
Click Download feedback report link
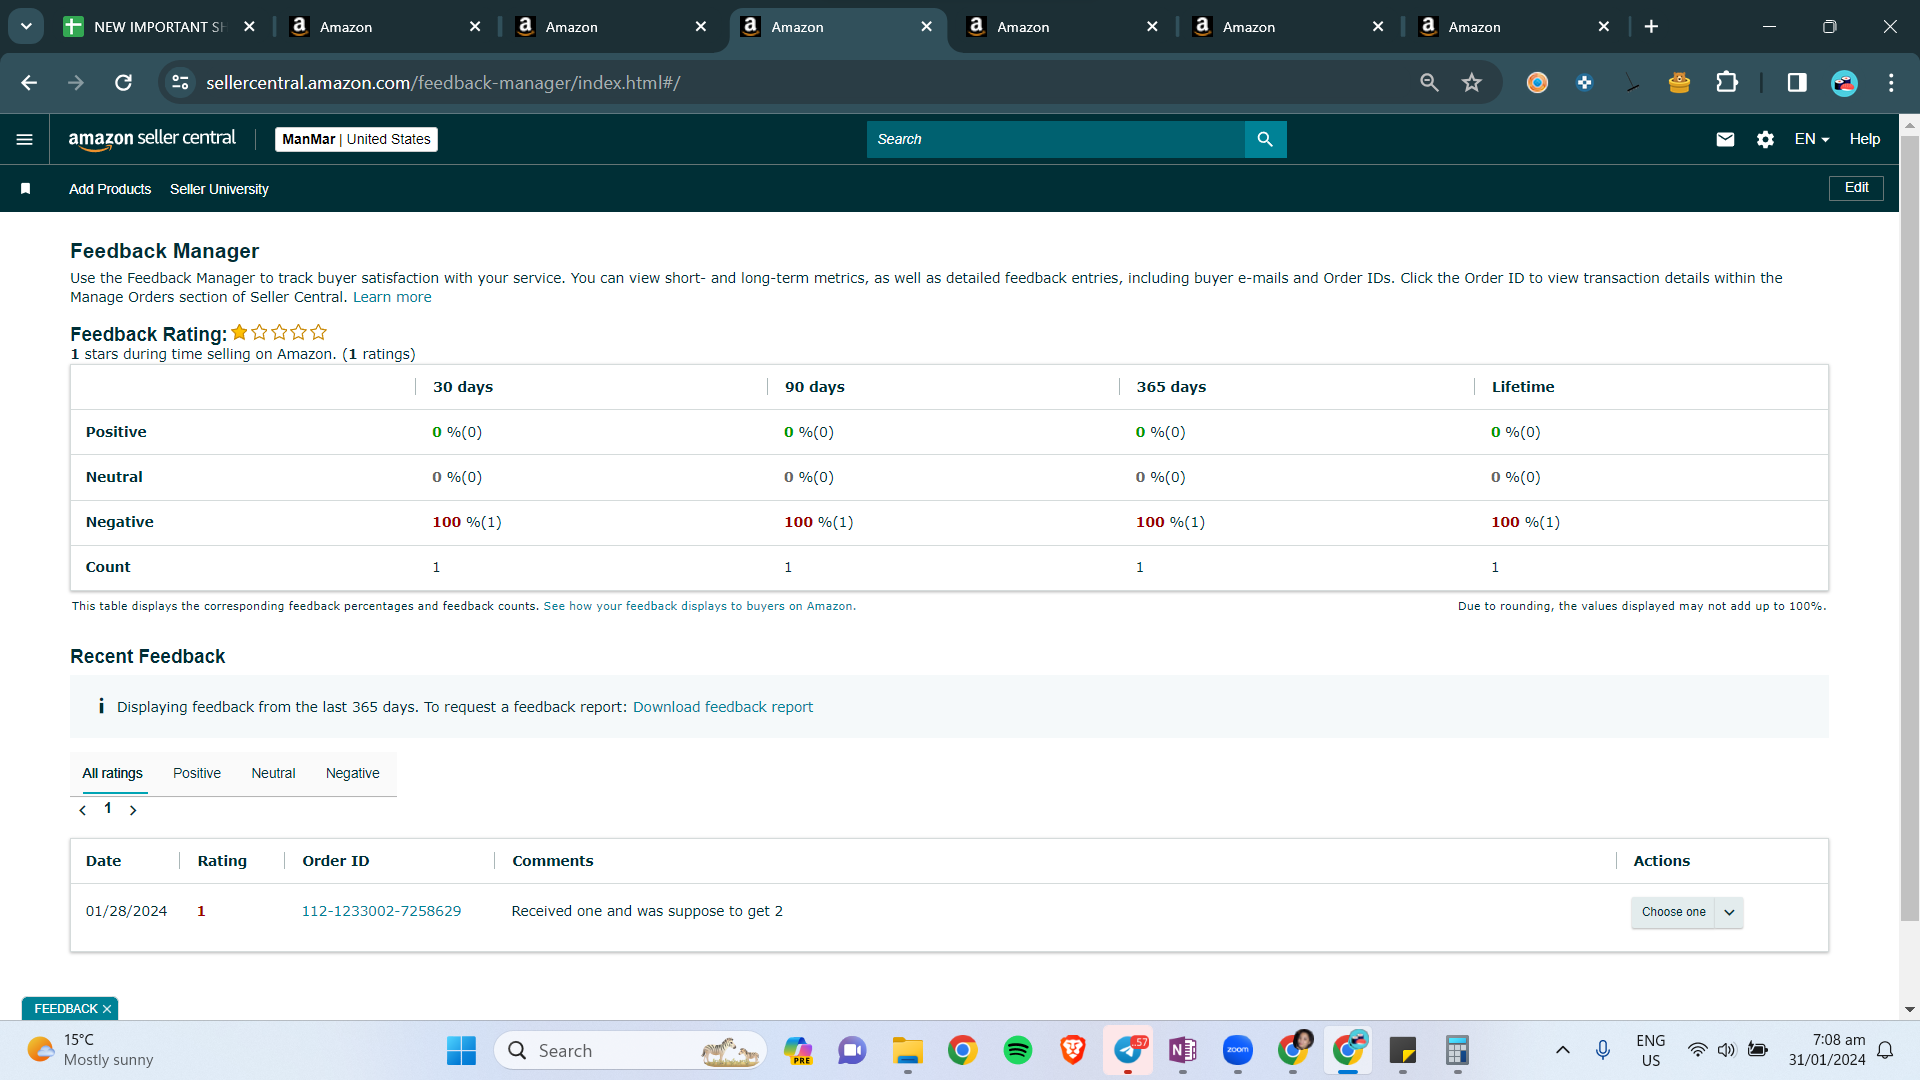pyautogui.click(x=723, y=708)
